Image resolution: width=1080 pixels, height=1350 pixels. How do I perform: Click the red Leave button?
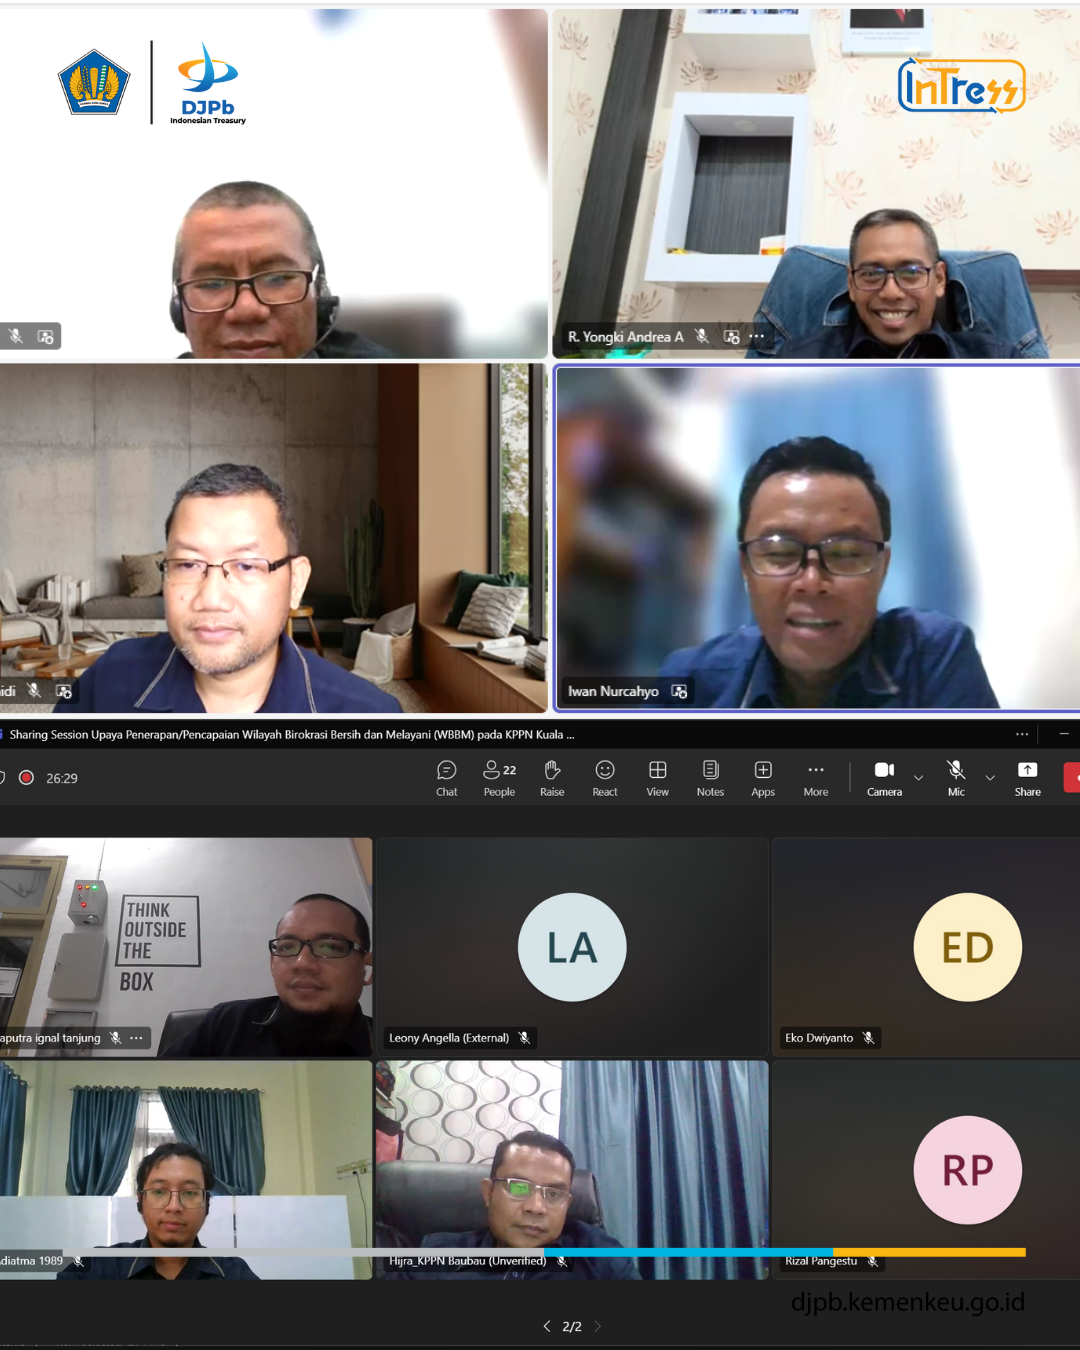pyautogui.click(x=1072, y=778)
